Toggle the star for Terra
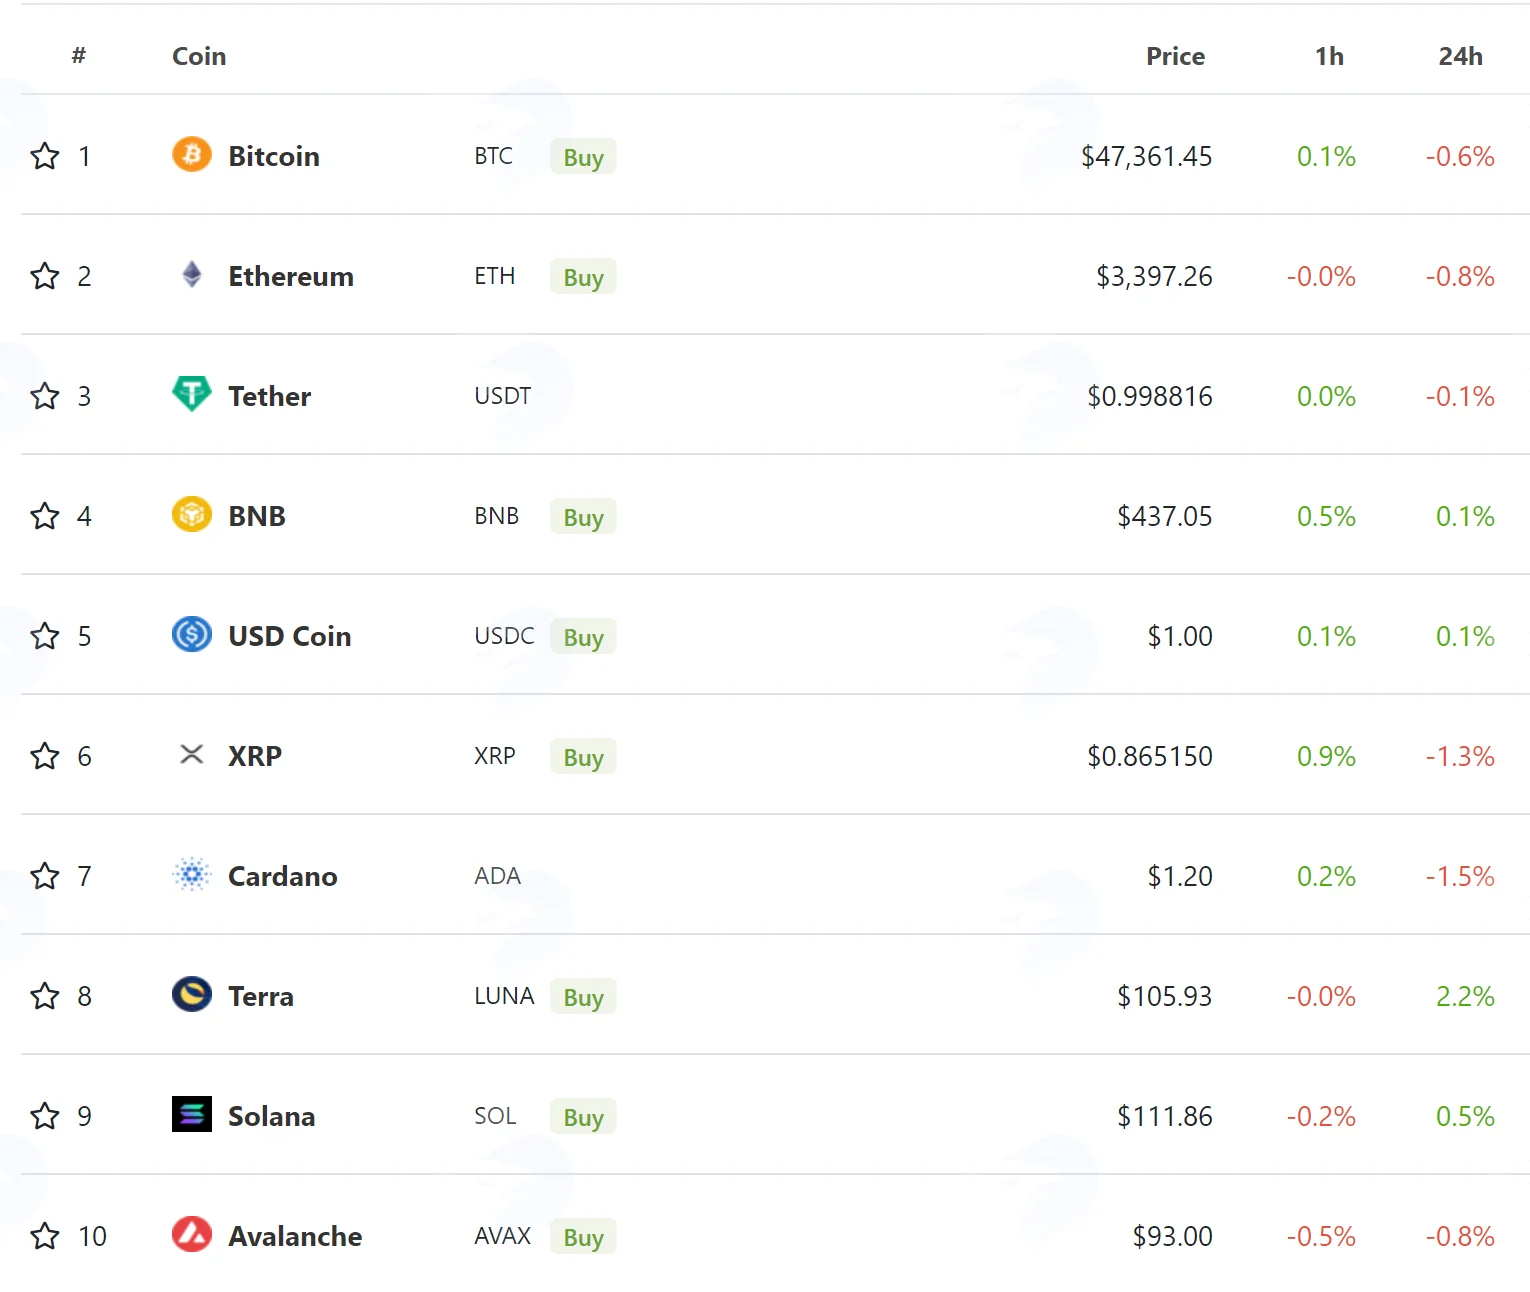This screenshot has height=1292, width=1530. point(45,996)
